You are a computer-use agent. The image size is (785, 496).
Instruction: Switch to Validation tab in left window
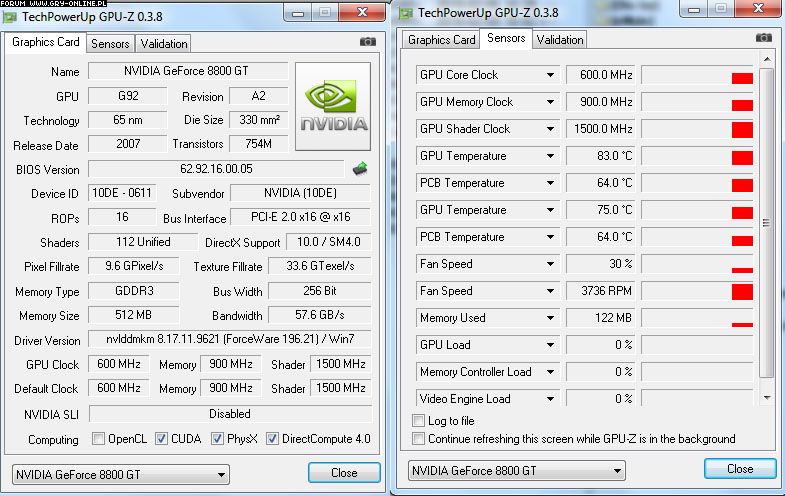click(x=164, y=44)
